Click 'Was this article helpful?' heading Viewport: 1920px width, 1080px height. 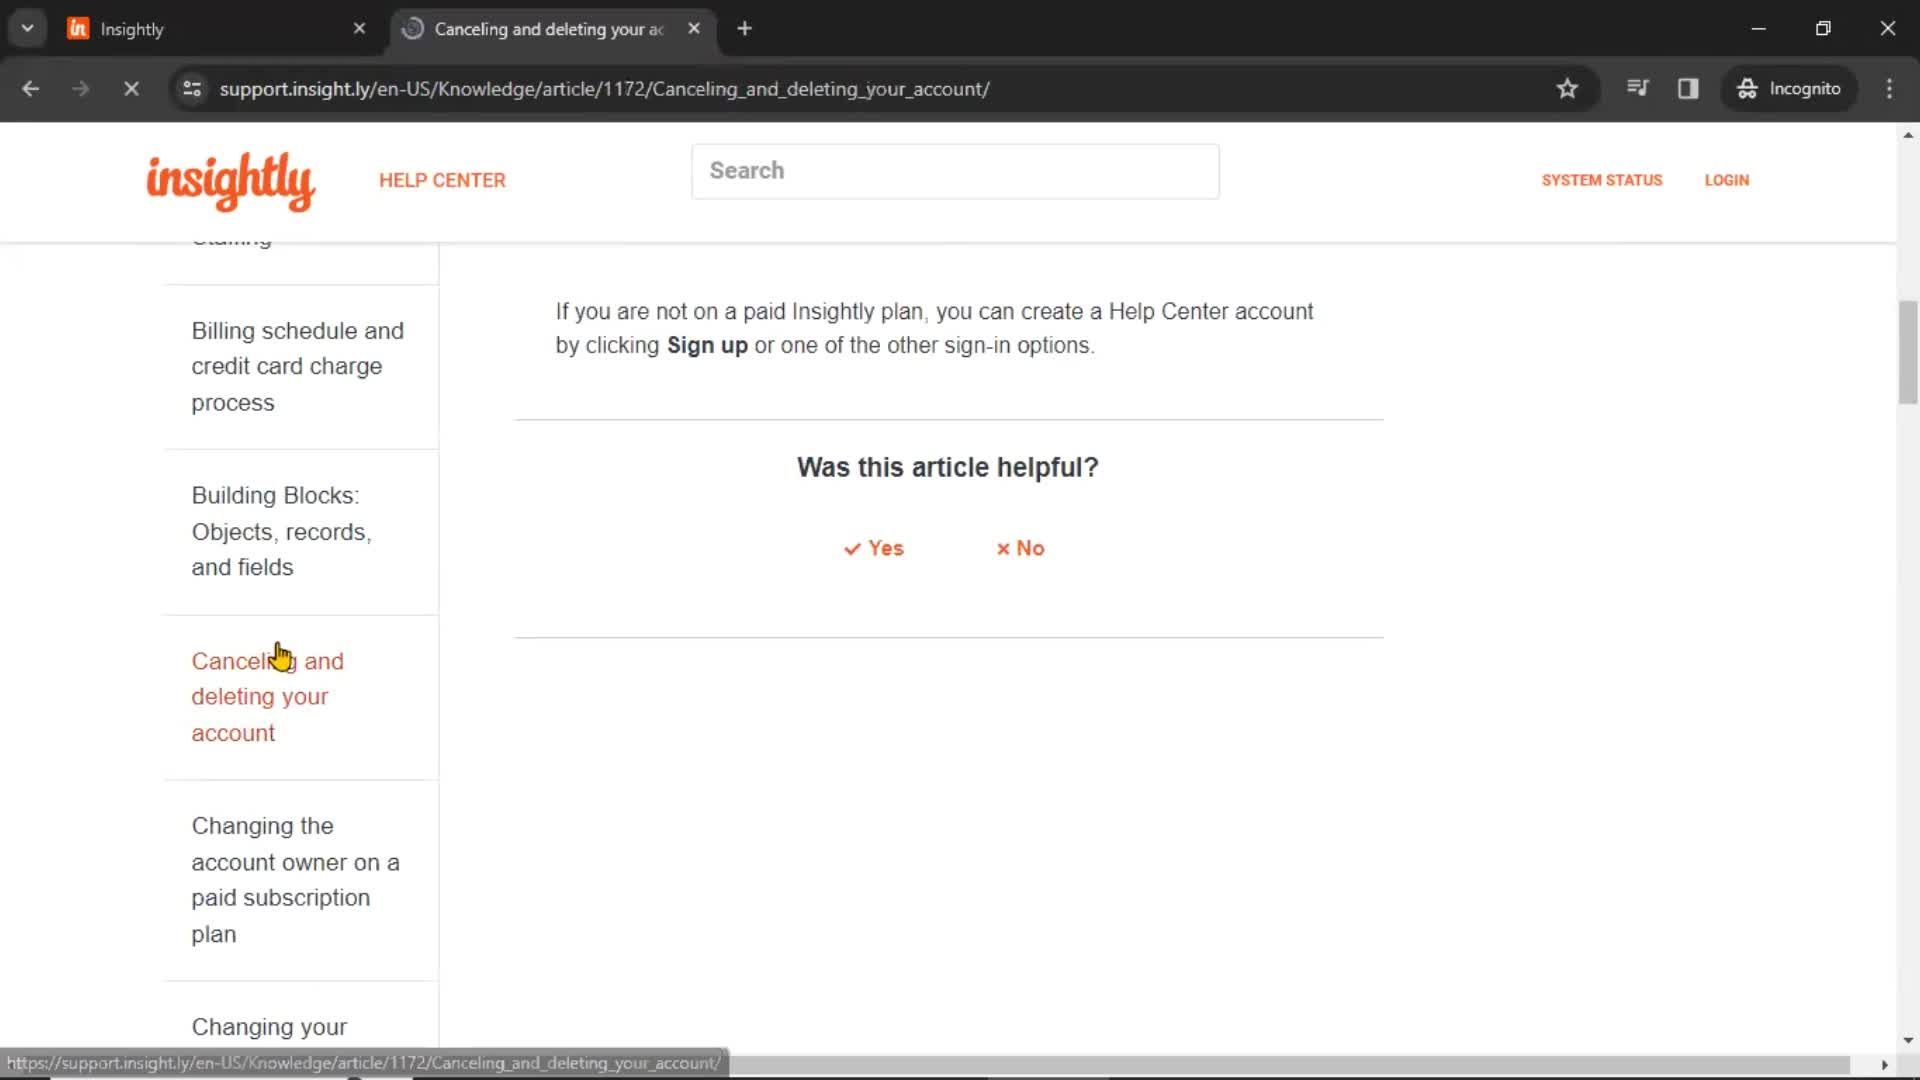(x=947, y=468)
